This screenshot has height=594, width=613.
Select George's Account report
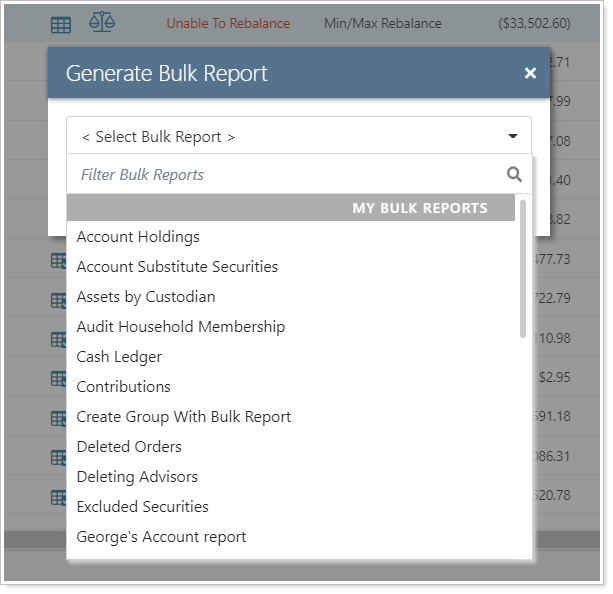coord(162,537)
